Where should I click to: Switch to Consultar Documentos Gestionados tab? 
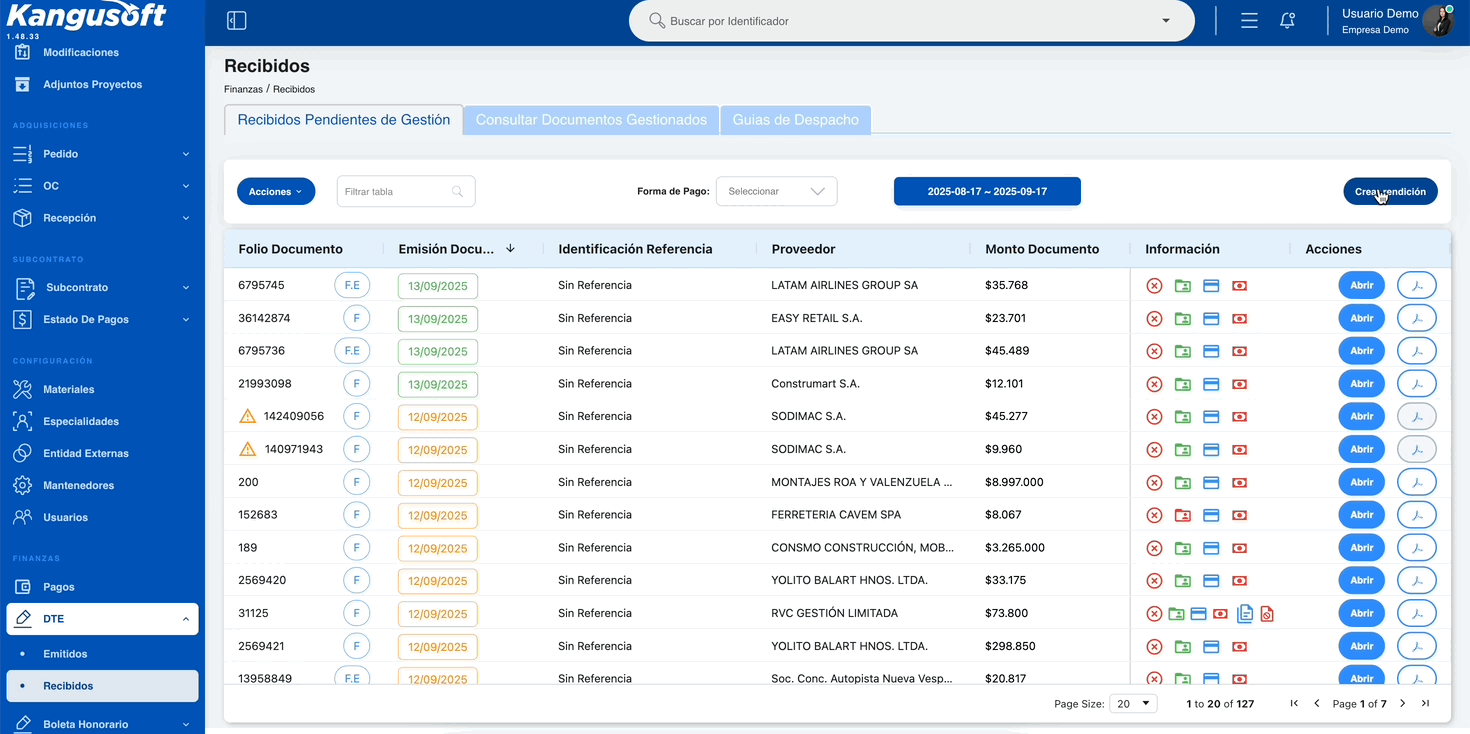[x=591, y=120]
